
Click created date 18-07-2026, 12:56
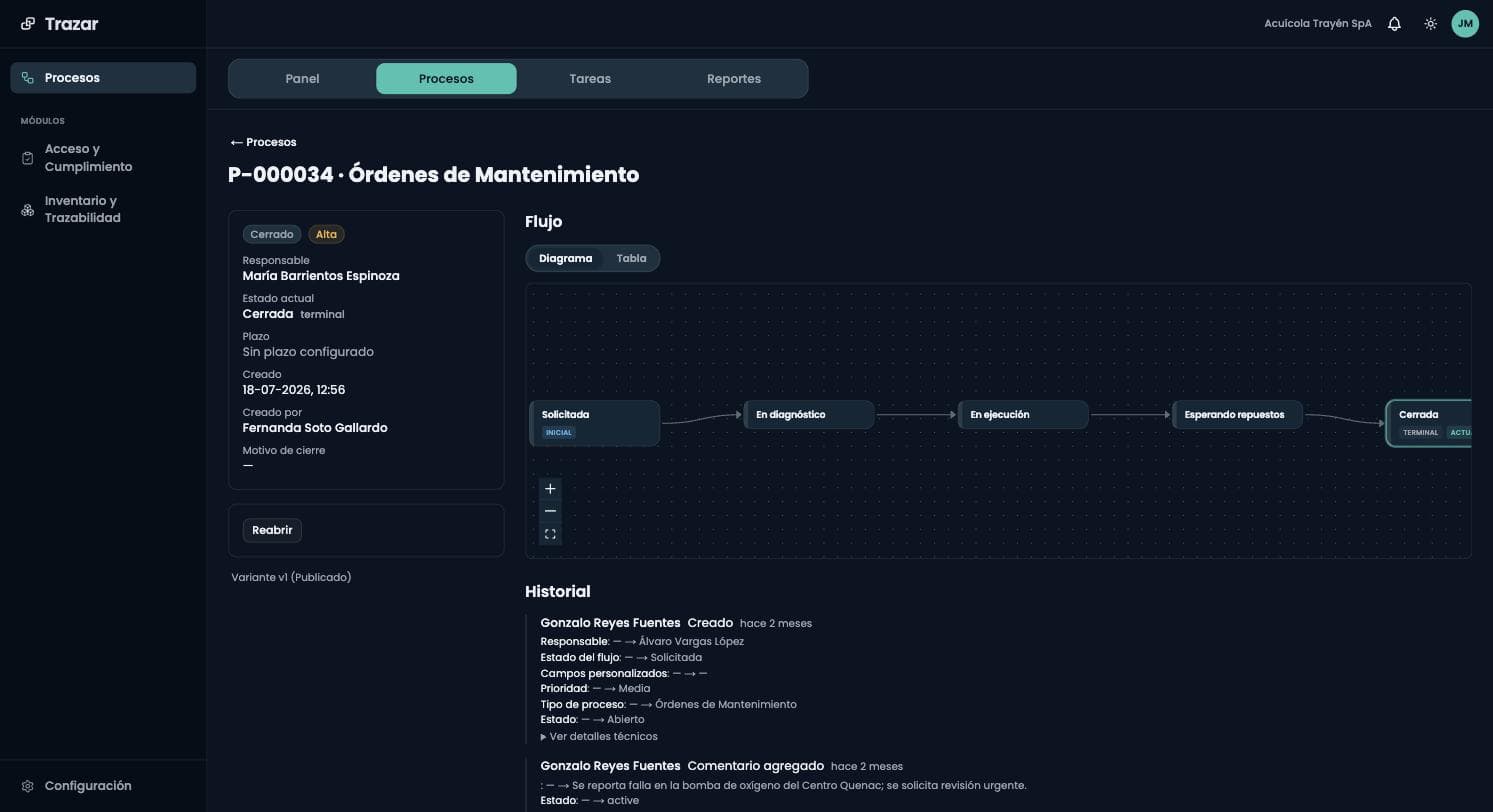294,390
